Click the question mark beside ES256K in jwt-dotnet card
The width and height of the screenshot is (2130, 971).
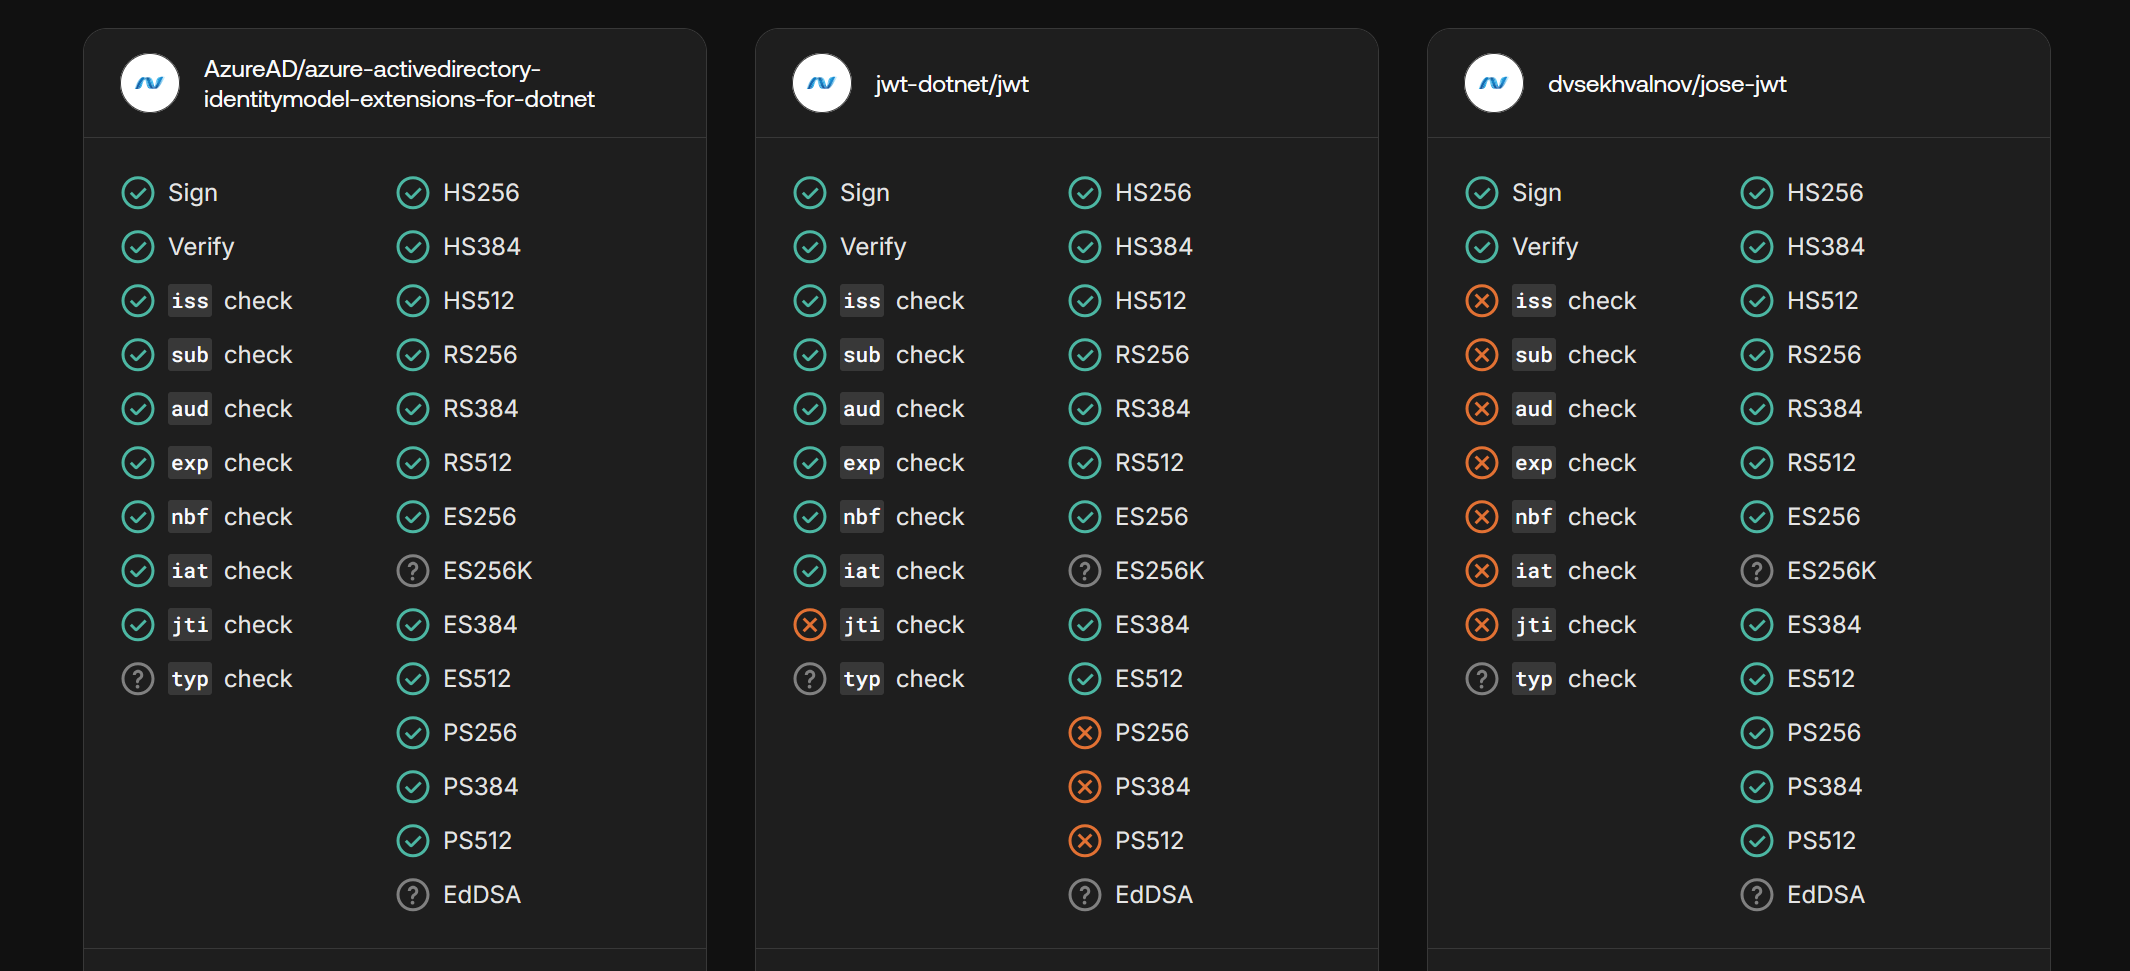pyautogui.click(x=1085, y=570)
